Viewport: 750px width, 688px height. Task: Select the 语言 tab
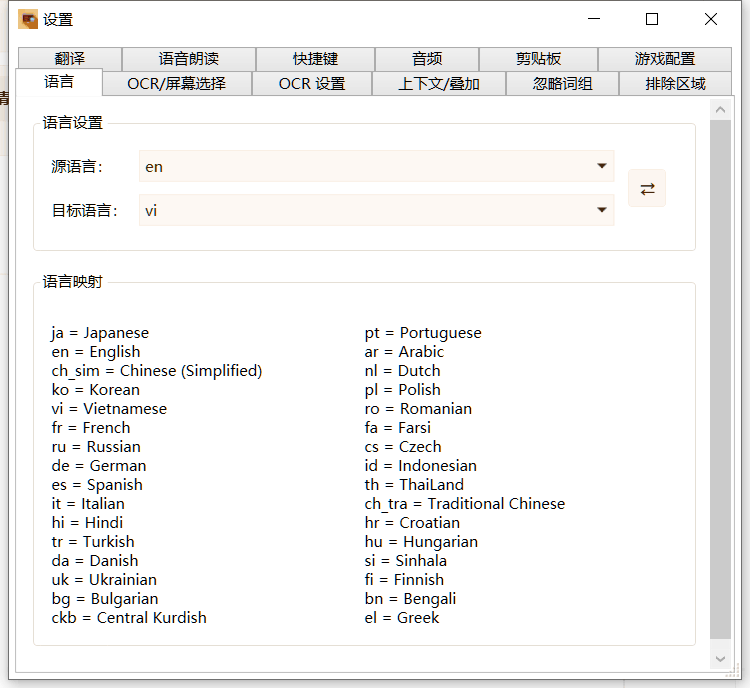tap(59, 82)
